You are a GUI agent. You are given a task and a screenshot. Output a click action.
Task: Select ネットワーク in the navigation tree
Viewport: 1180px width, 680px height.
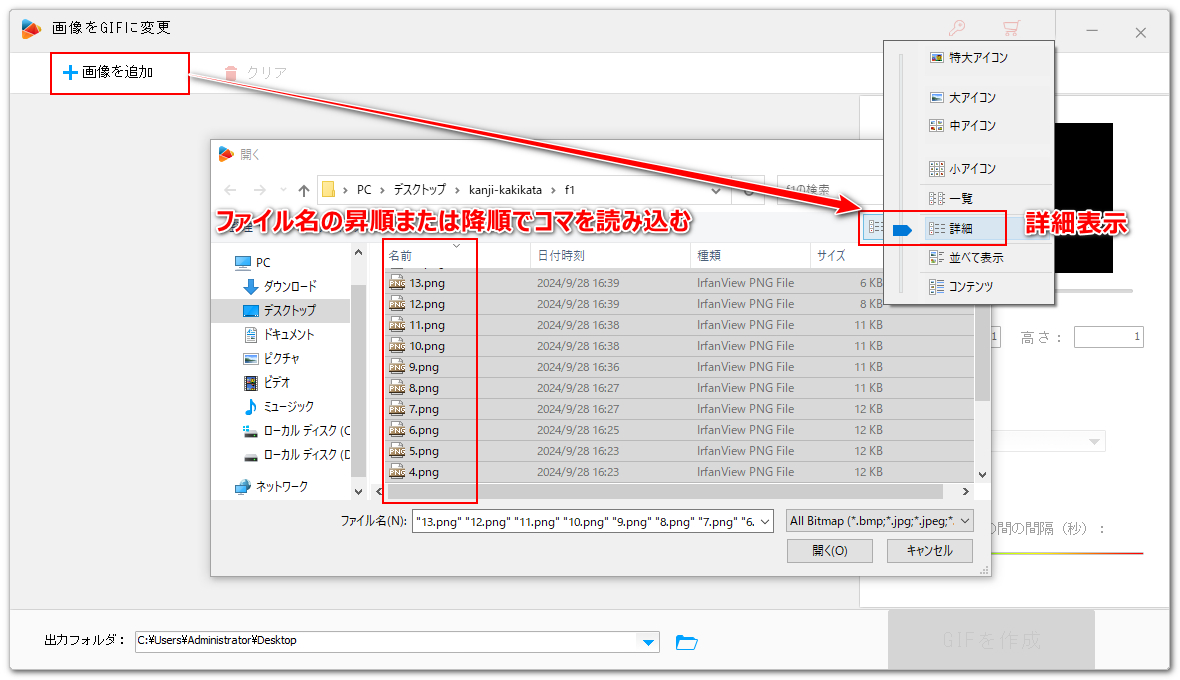coord(271,487)
